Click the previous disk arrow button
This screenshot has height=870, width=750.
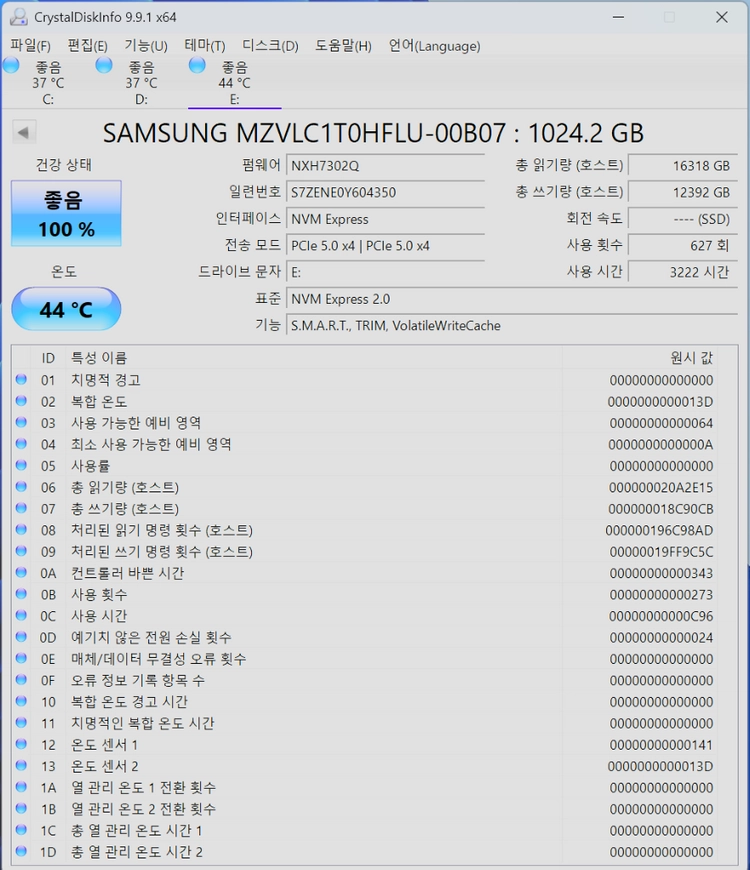point(24,132)
